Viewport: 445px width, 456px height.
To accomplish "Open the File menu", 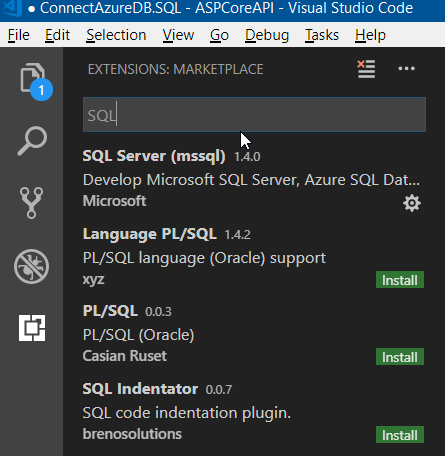I will point(19,35).
